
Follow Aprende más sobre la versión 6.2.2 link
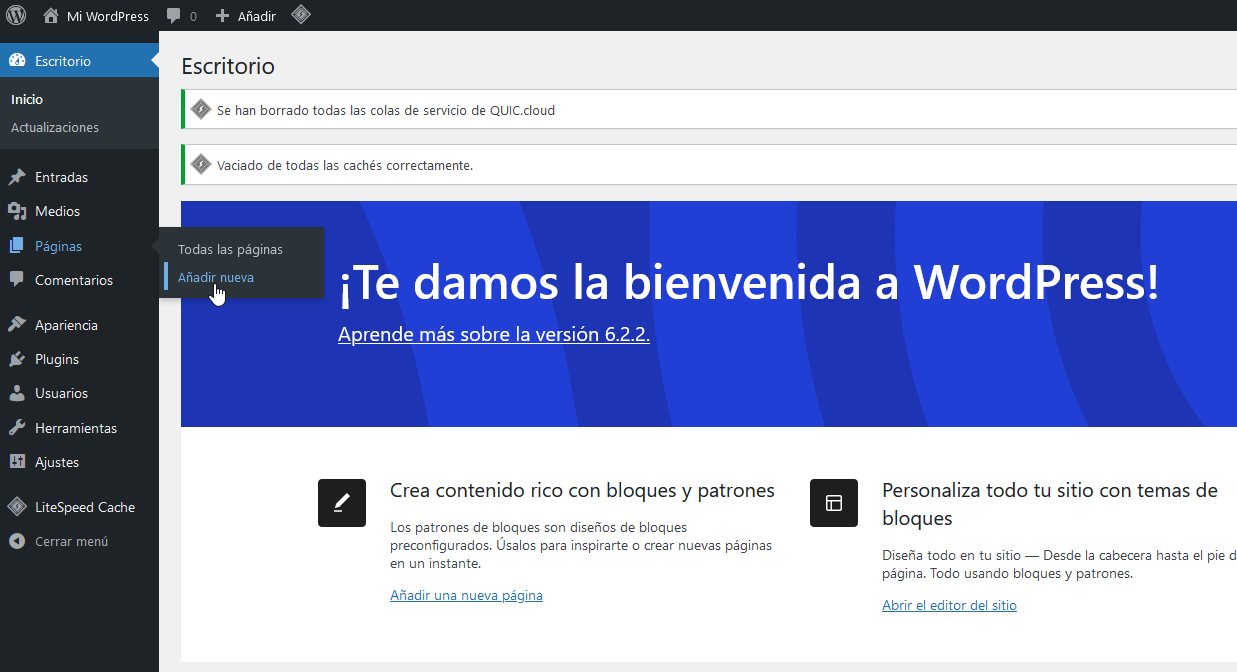494,334
